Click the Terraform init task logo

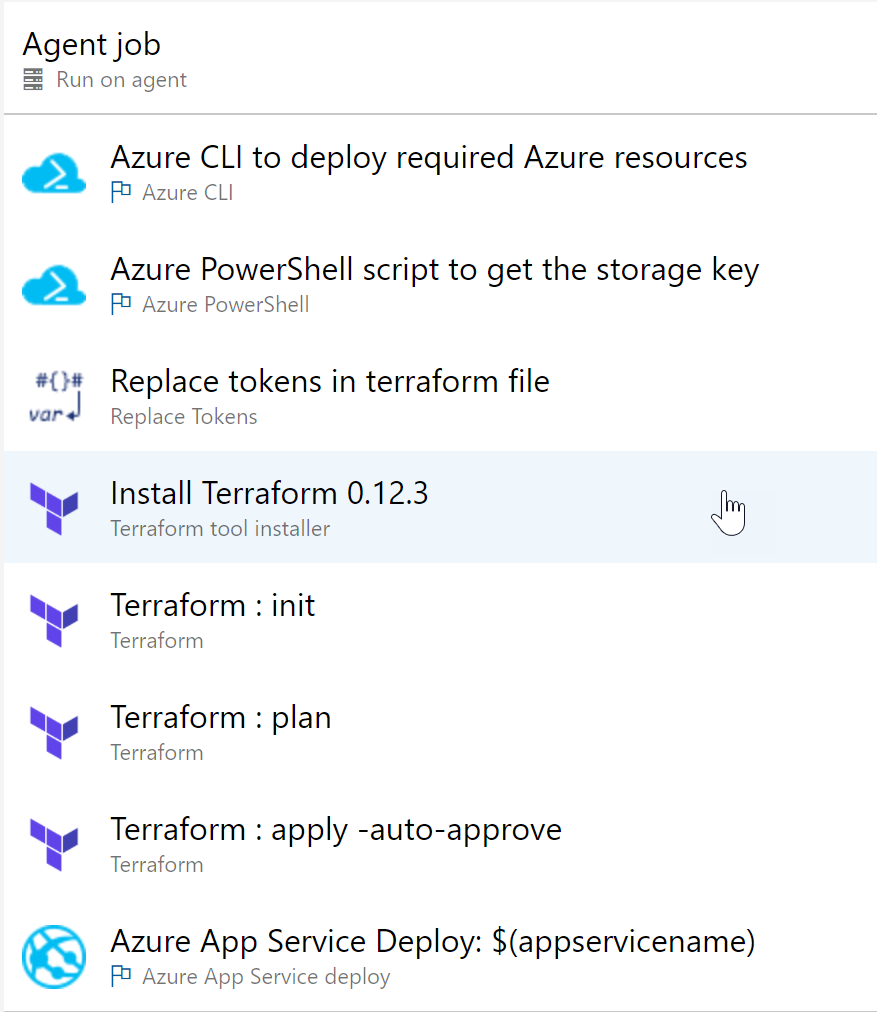(54, 621)
